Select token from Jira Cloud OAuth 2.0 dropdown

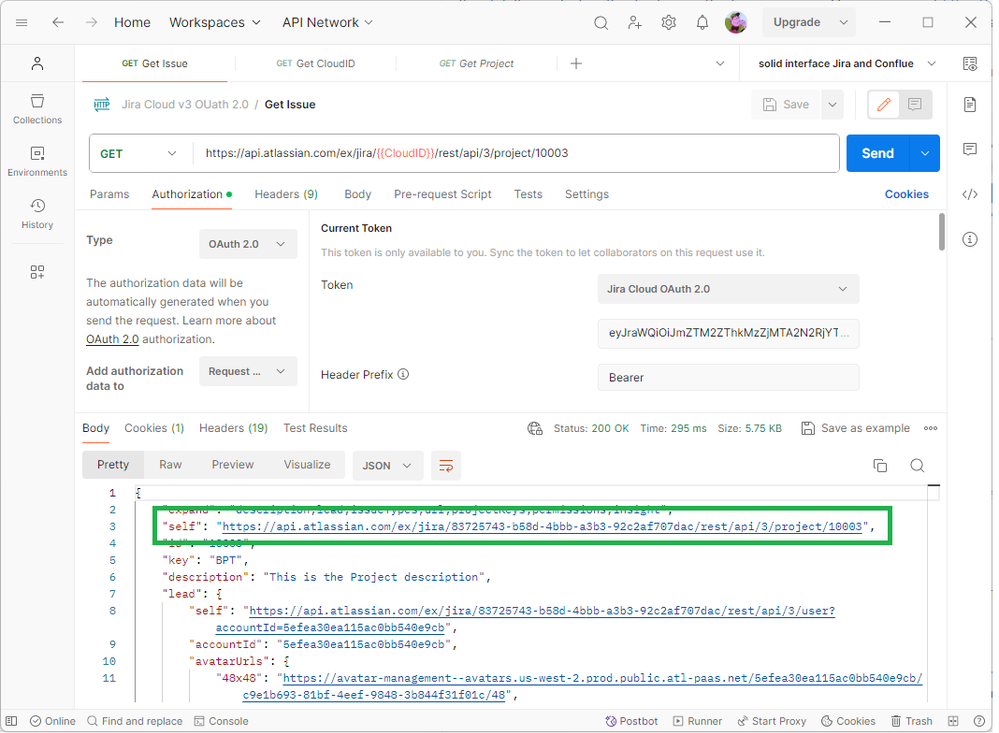[728, 289]
